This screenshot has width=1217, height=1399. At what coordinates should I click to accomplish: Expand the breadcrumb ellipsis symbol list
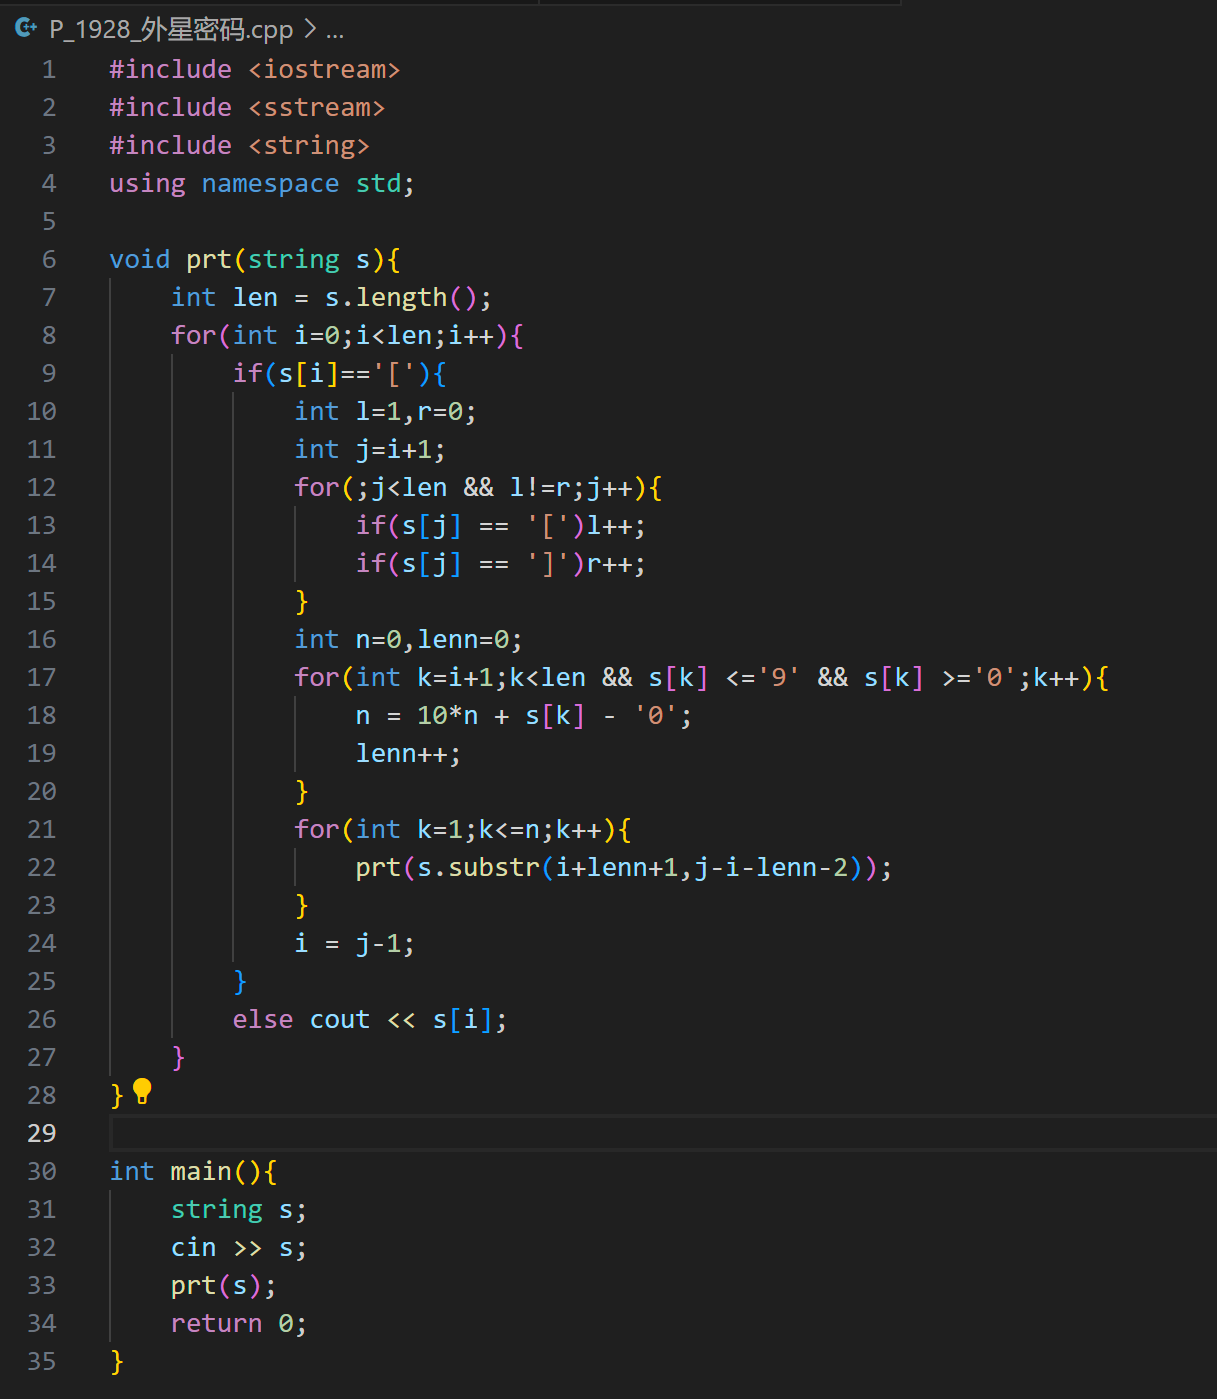point(335,31)
